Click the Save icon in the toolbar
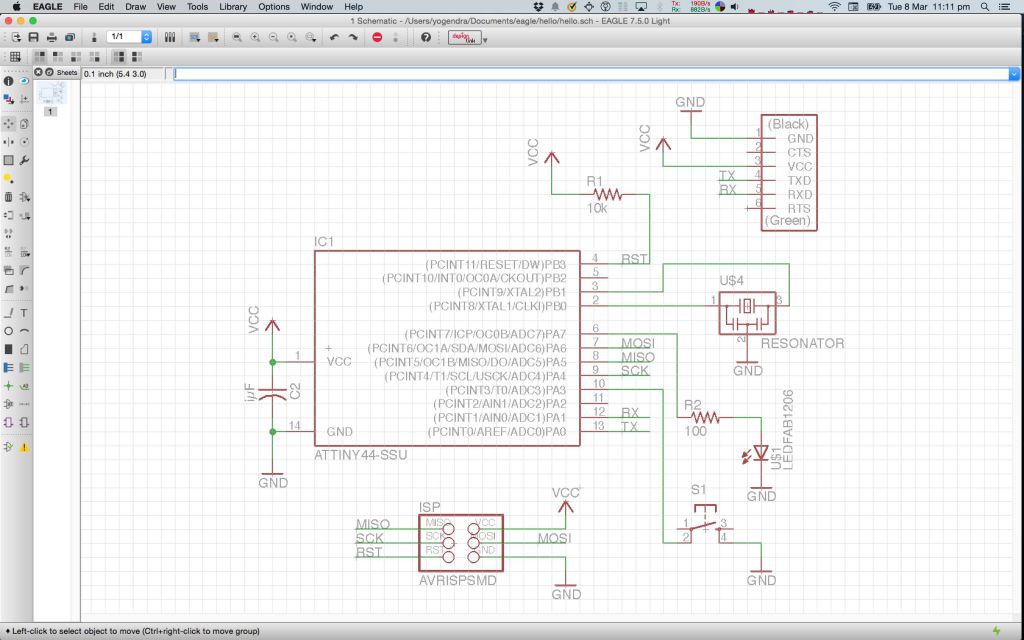 coord(33,37)
